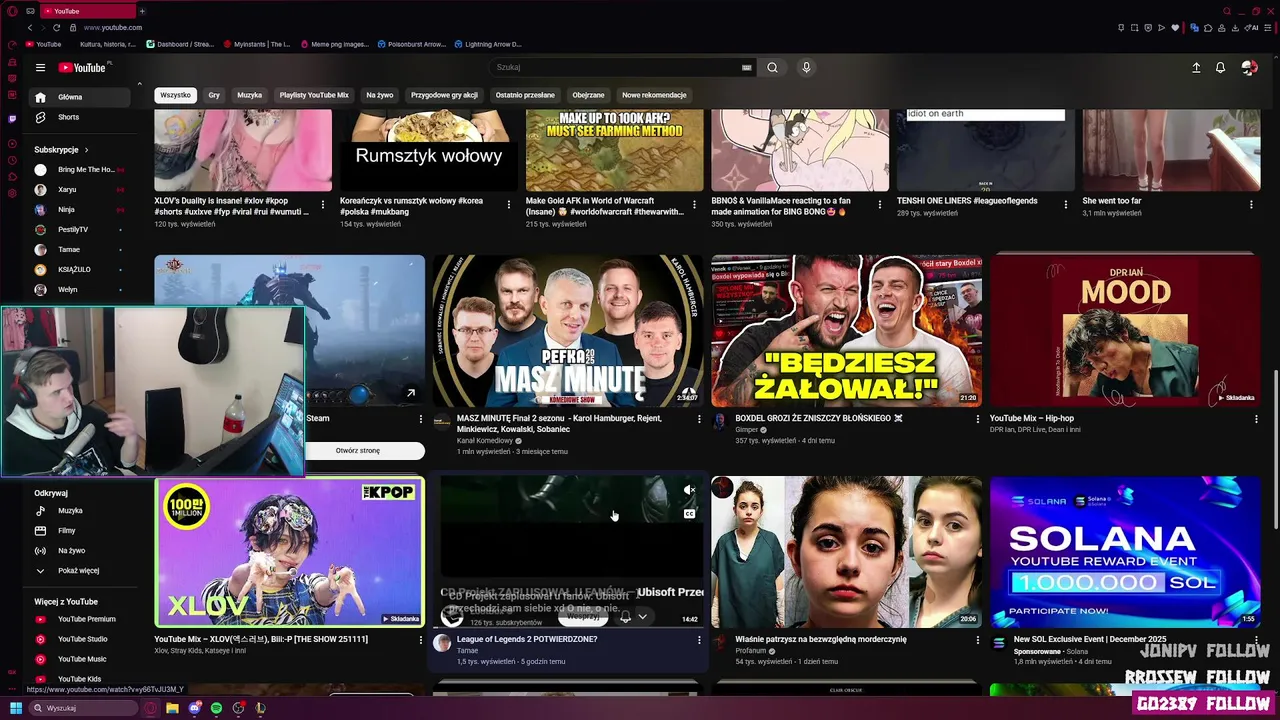Toggle notification bell on channel preview
The height and width of the screenshot is (720, 1280).
click(x=625, y=617)
